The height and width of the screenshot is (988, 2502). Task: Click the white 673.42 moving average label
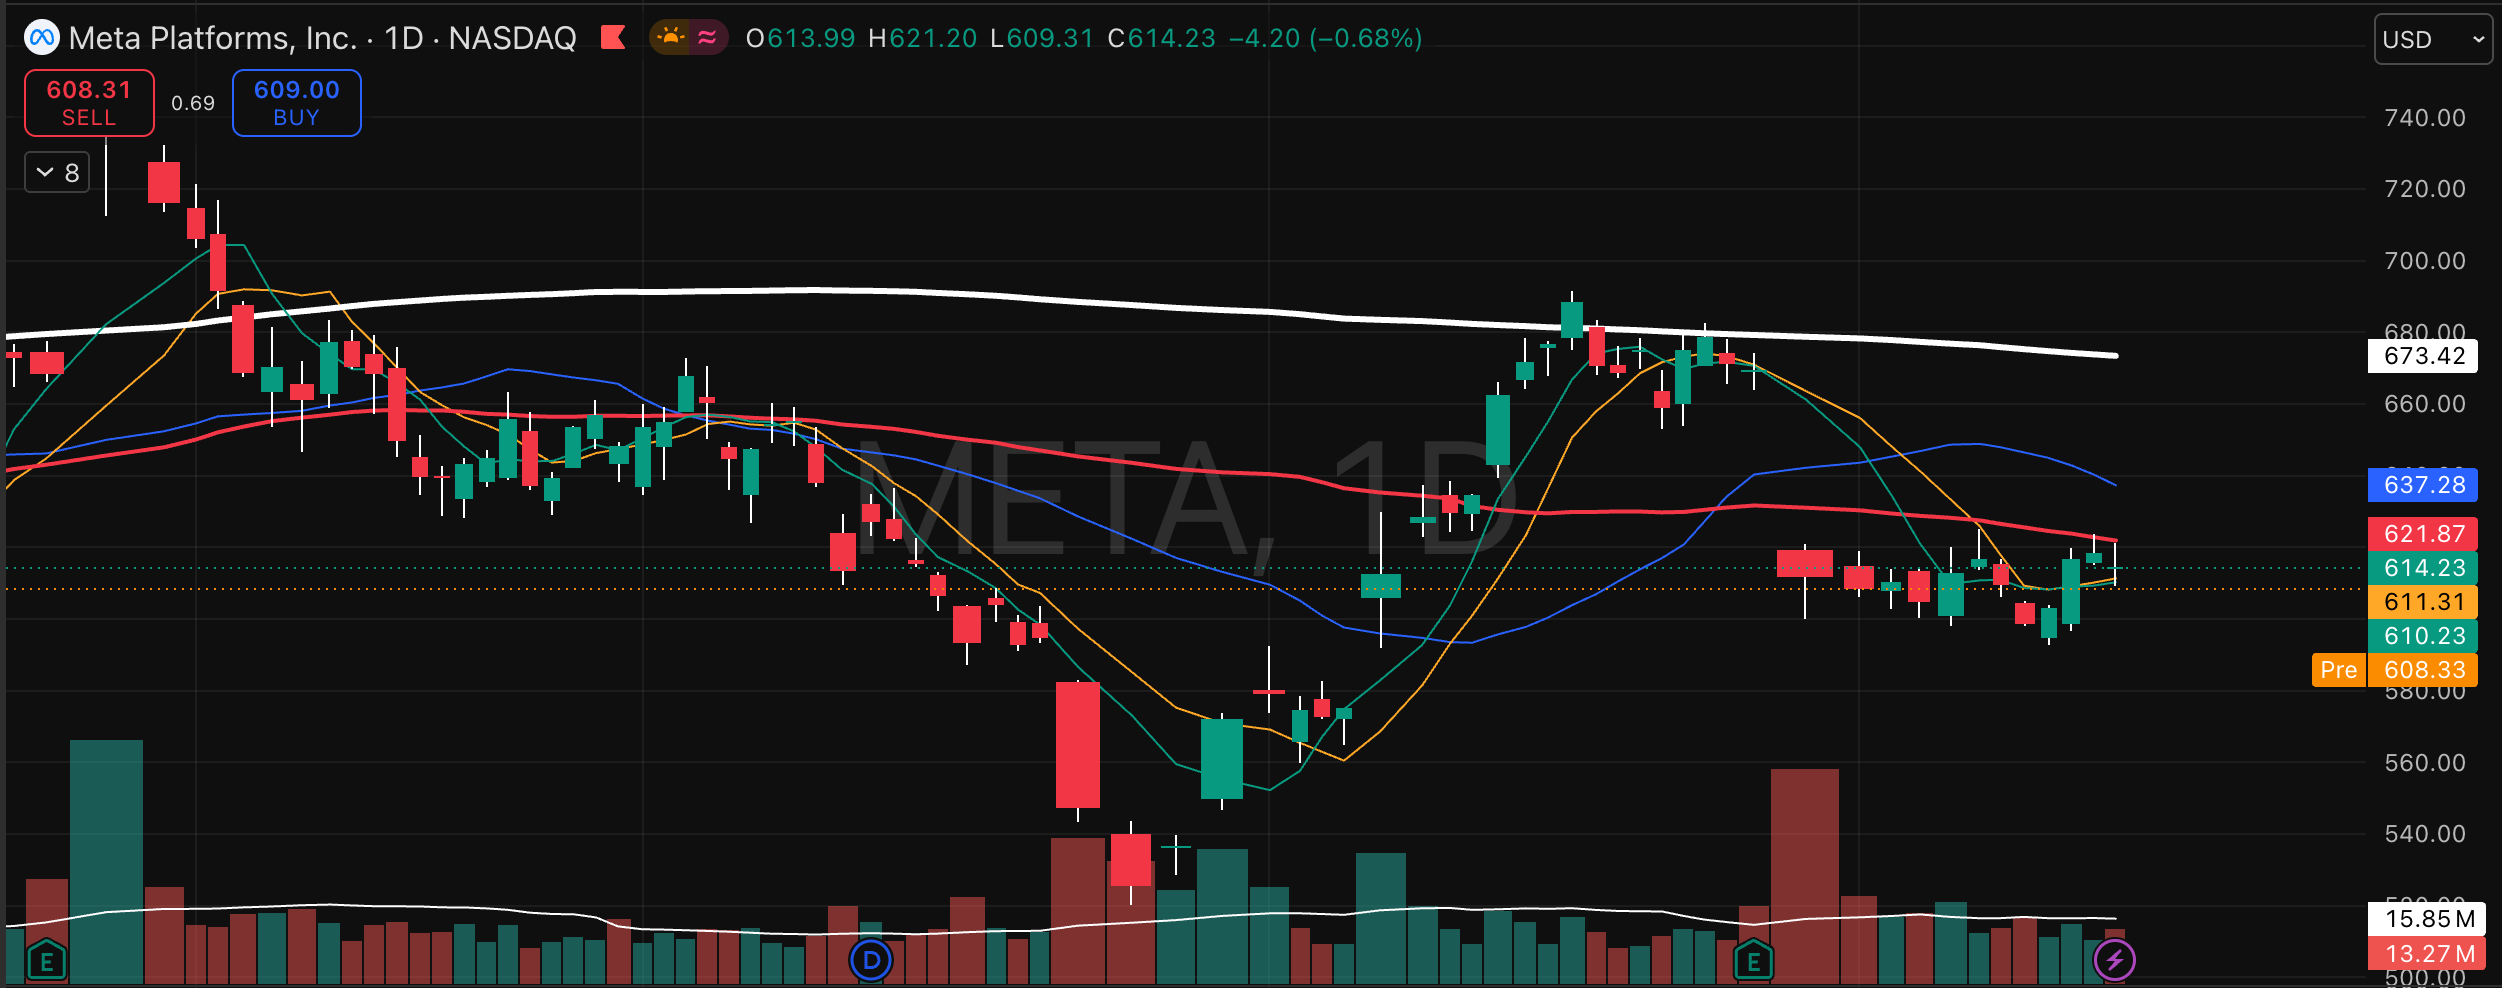(x=2422, y=356)
